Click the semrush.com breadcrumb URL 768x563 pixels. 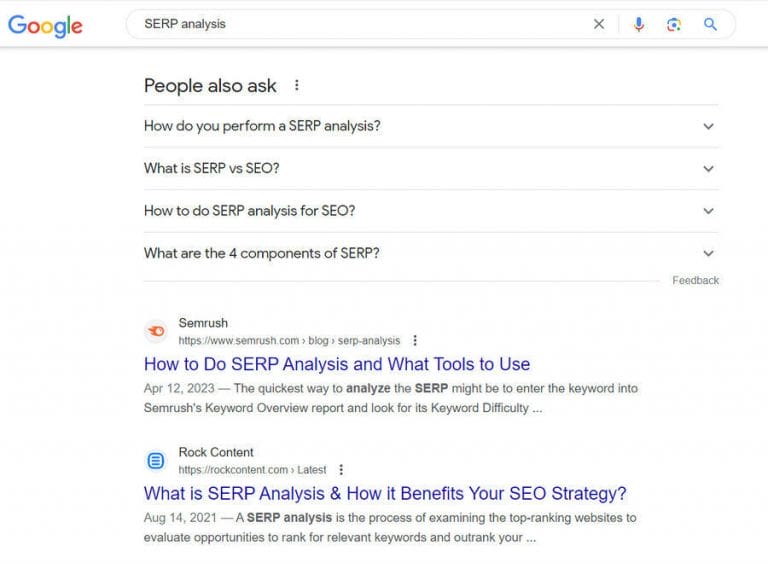click(289, 340)
